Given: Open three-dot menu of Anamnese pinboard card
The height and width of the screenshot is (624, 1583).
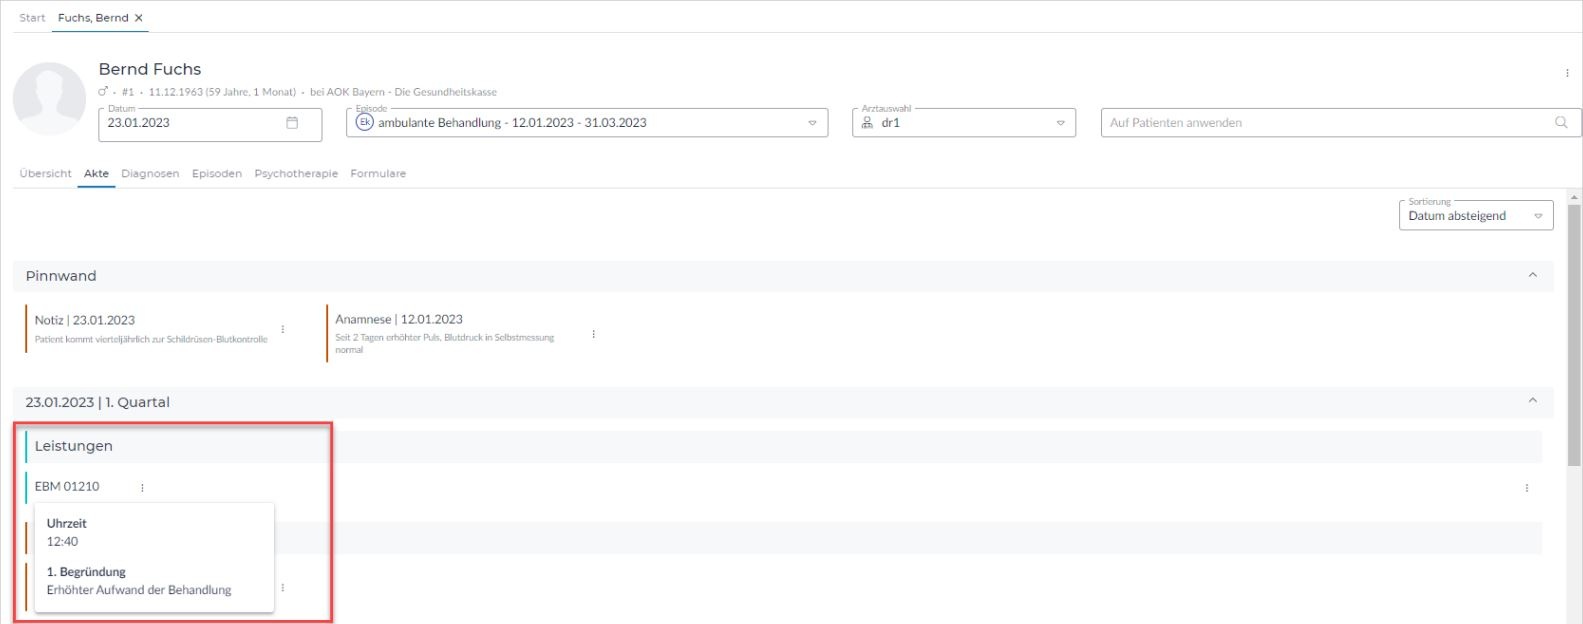Looking at the screenshot, I should click(594, 334).
